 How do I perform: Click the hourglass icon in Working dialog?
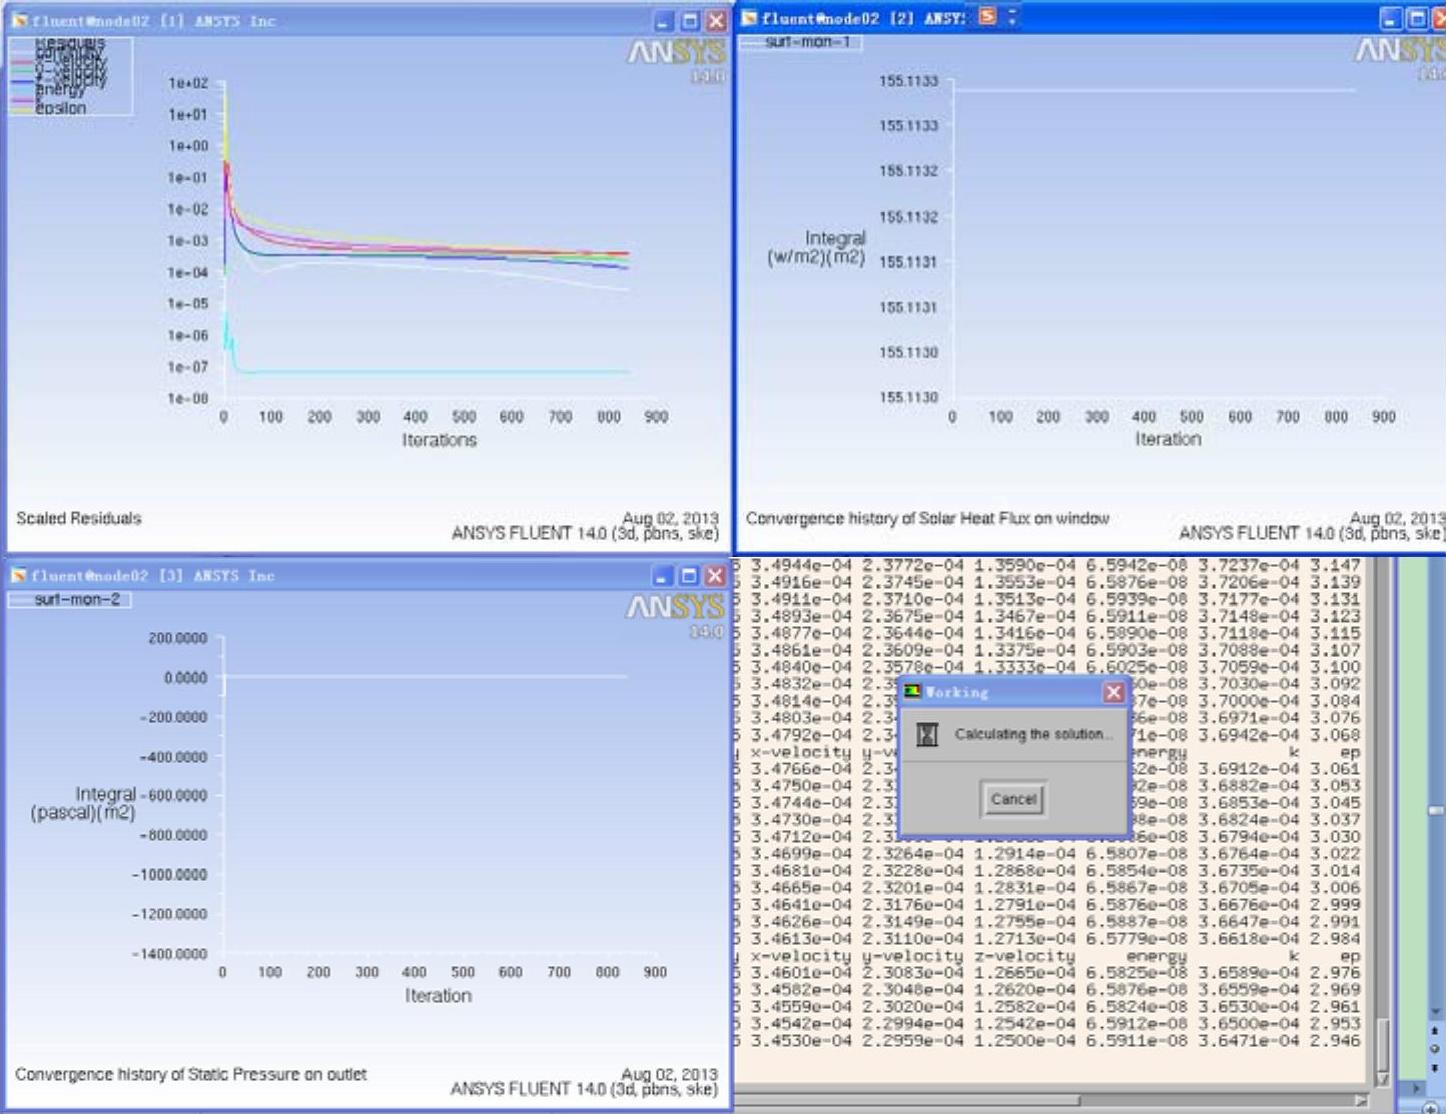(x=927, y=735)
